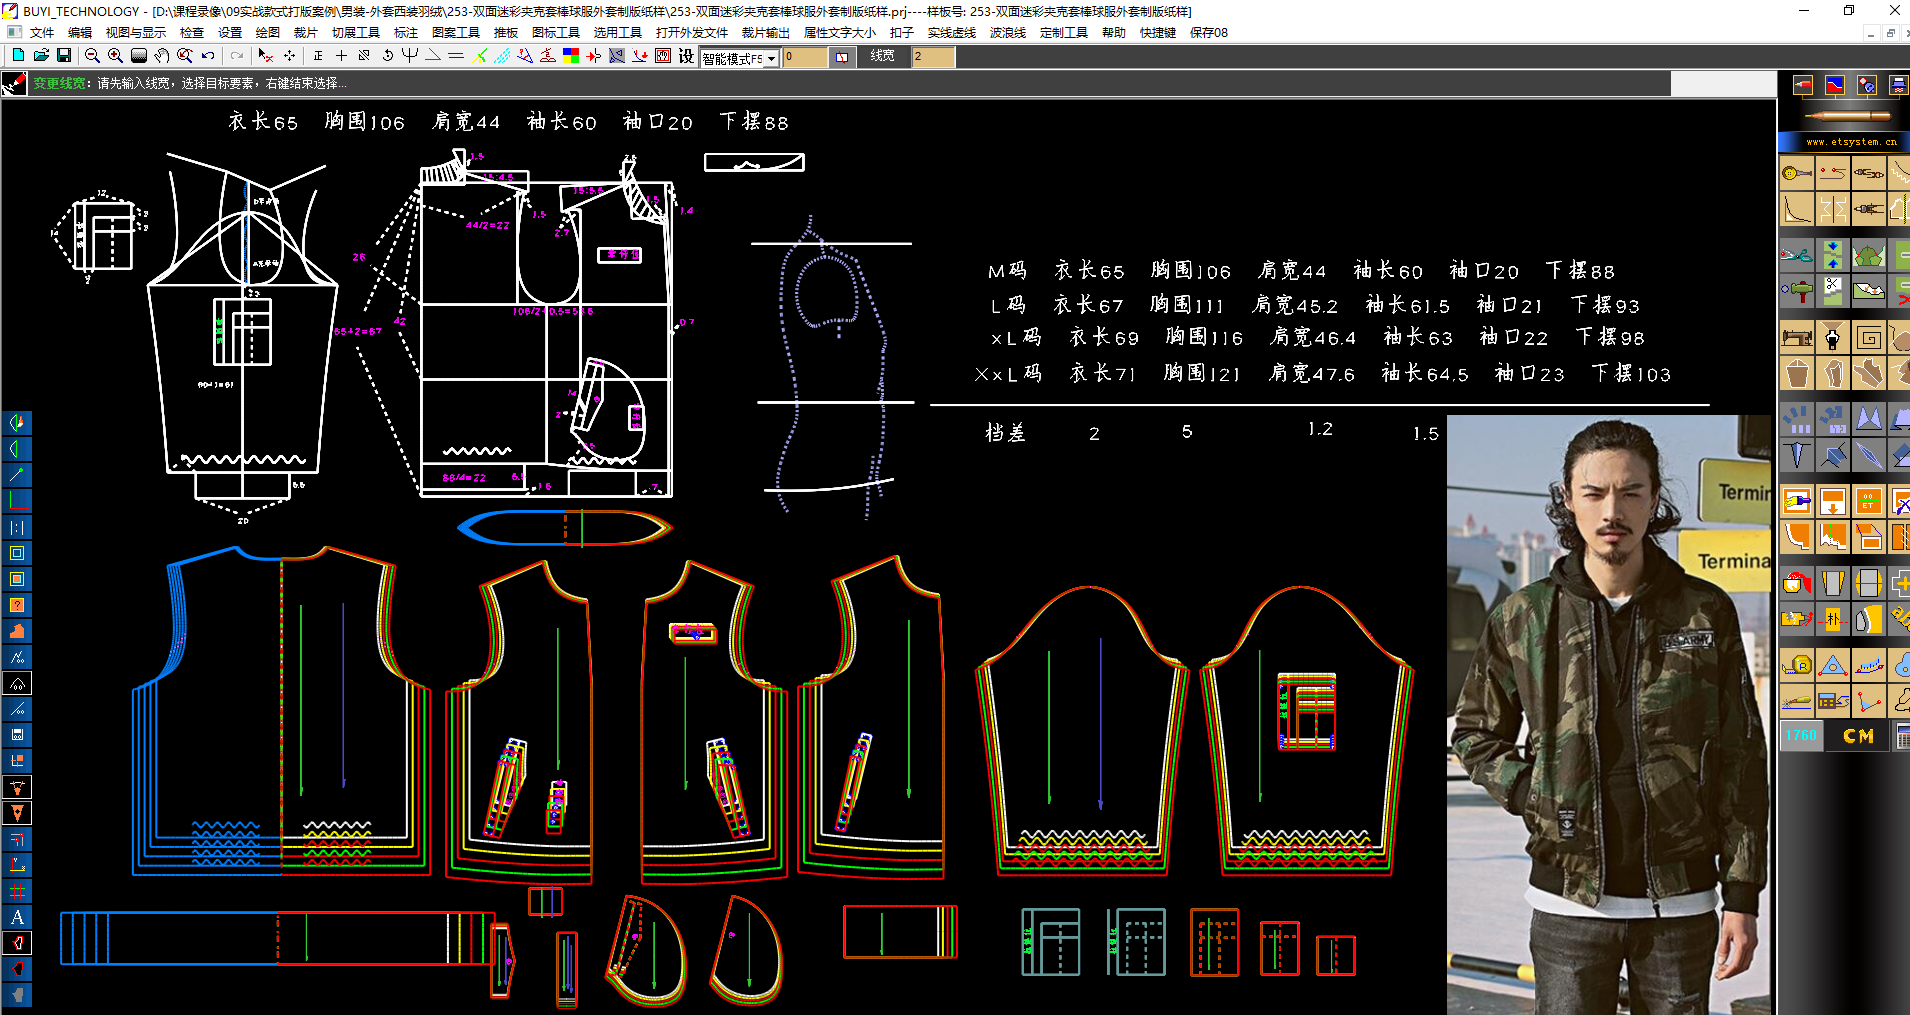
Task: Click the Save file icon
Action: pyautogui.click(x=64, y=56)
